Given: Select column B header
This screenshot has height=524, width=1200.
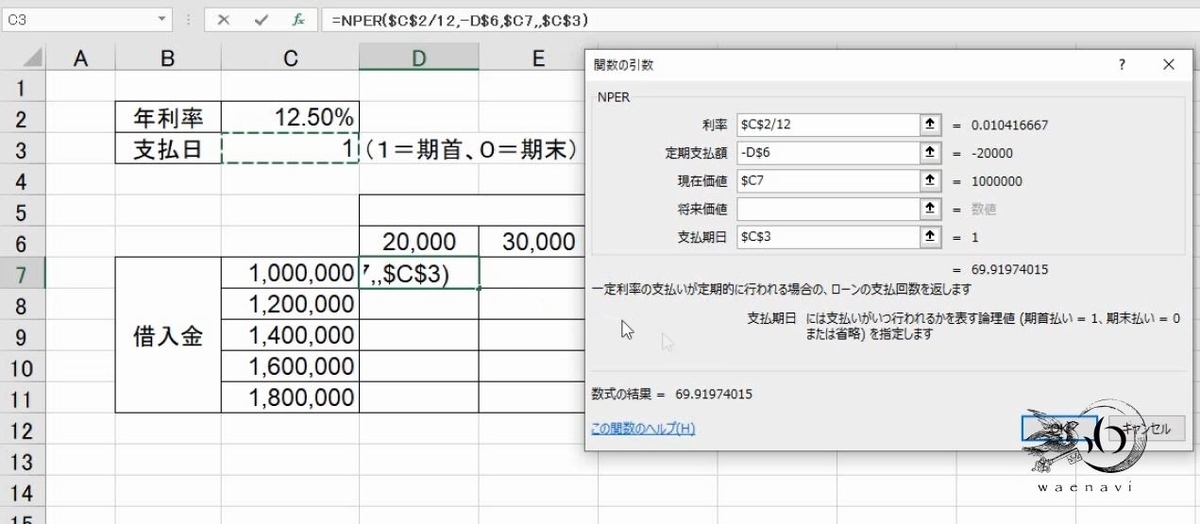Looking at the screenshot, I should (x=168, y=59).
